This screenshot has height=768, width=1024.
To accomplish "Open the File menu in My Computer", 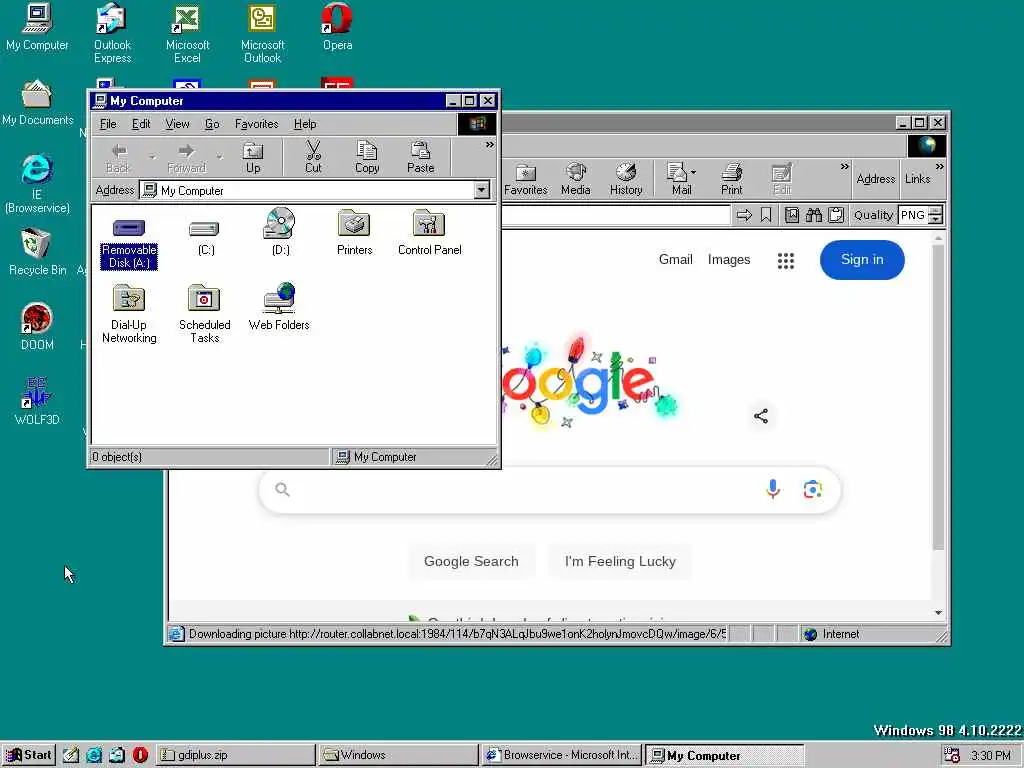I will [x=108, y=123].
